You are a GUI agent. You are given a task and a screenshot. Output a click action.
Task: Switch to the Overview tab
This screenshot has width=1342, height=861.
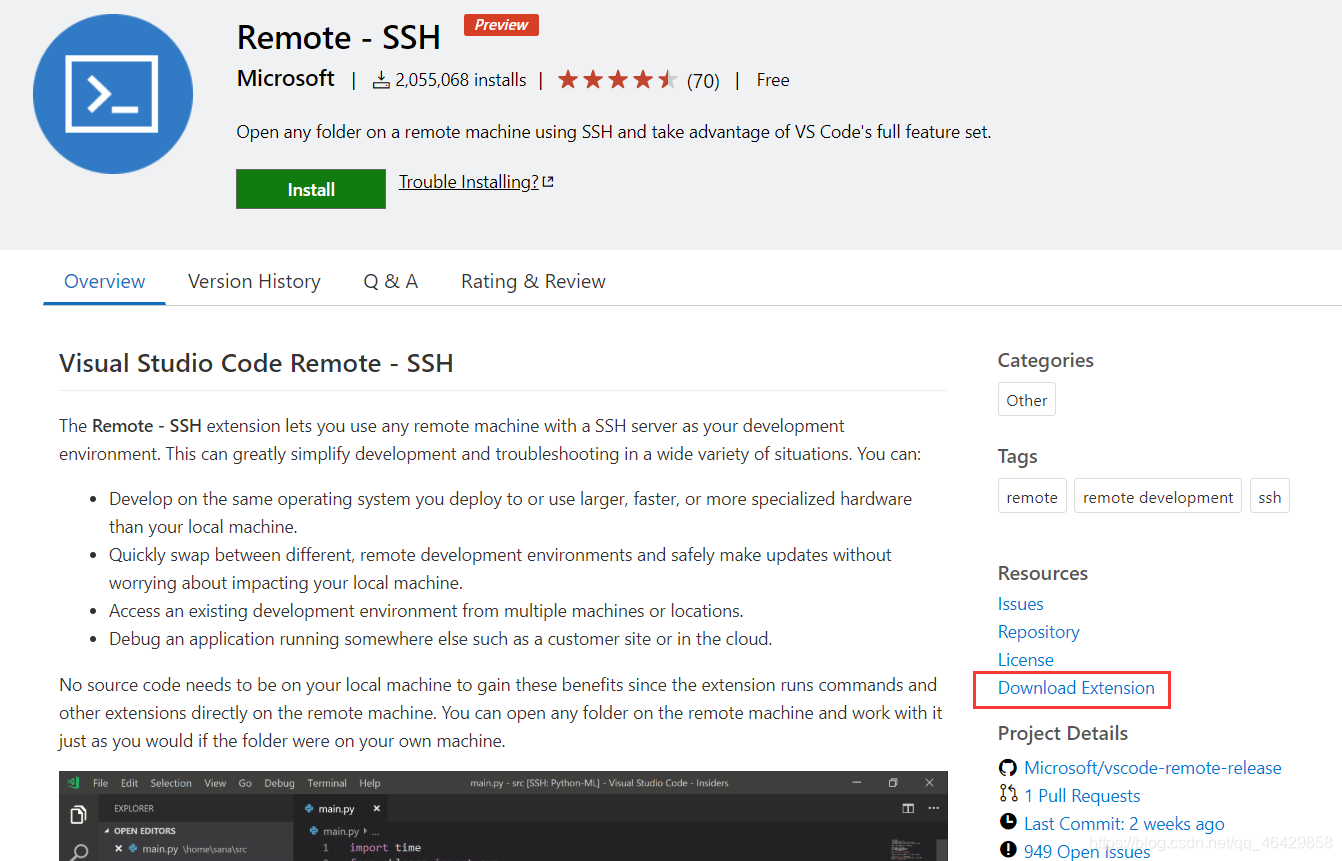coord(105,281)
